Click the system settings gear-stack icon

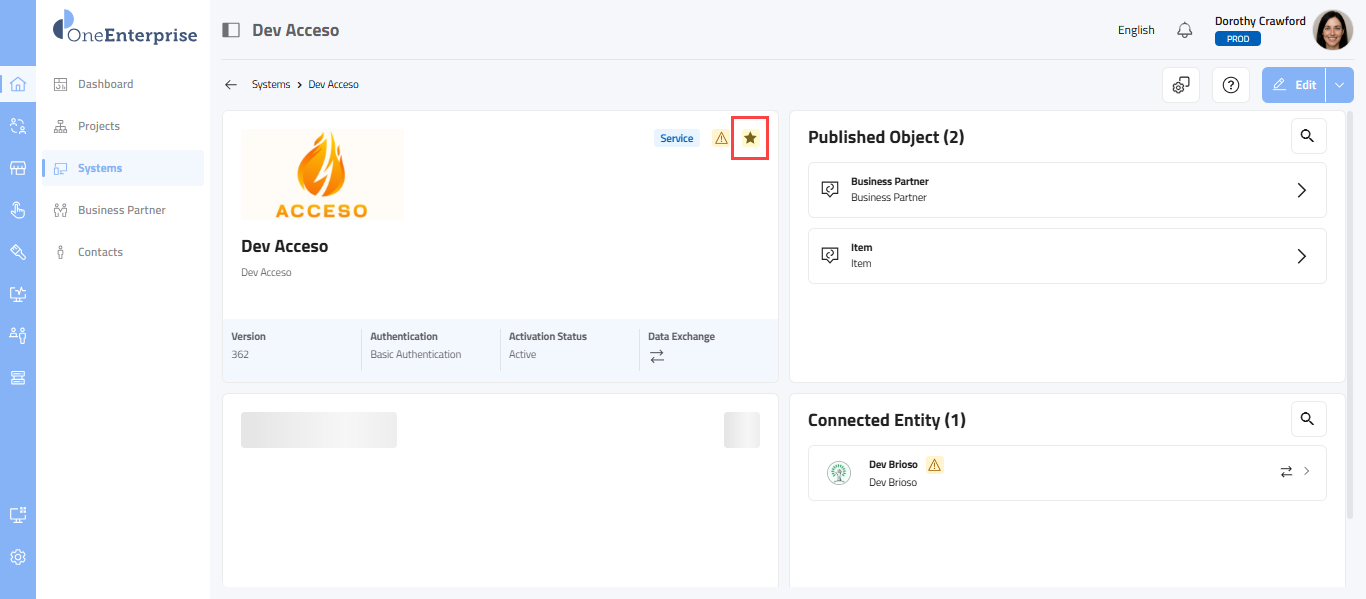pos(1181,85)
